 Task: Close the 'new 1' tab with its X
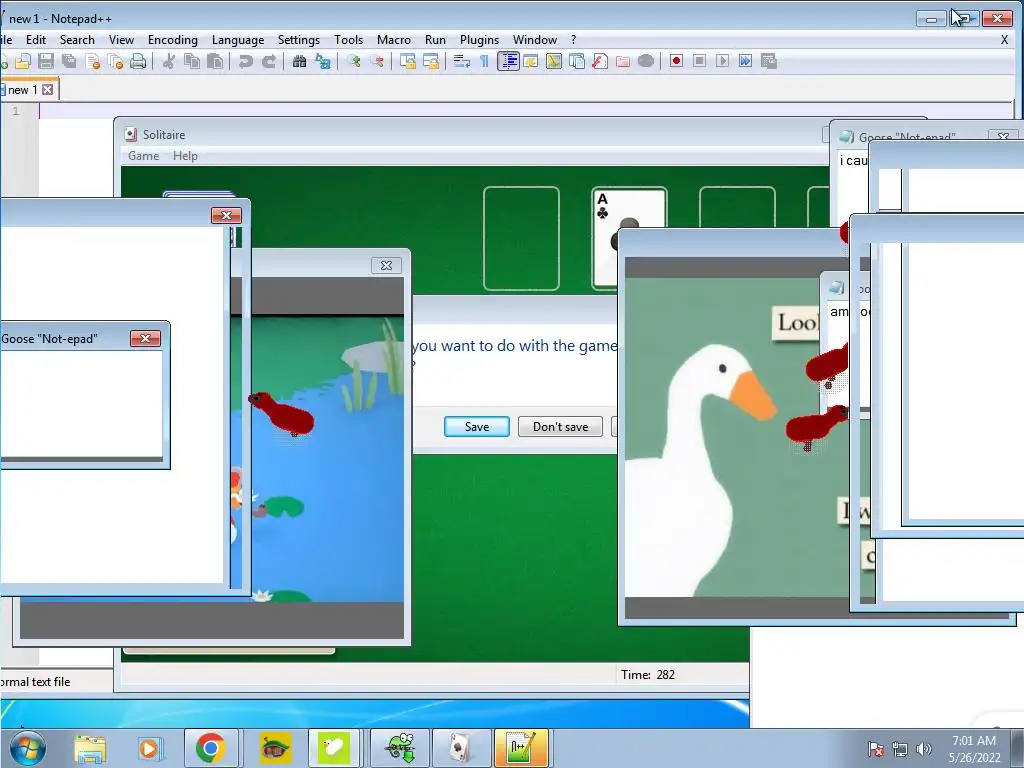point(48,89)
